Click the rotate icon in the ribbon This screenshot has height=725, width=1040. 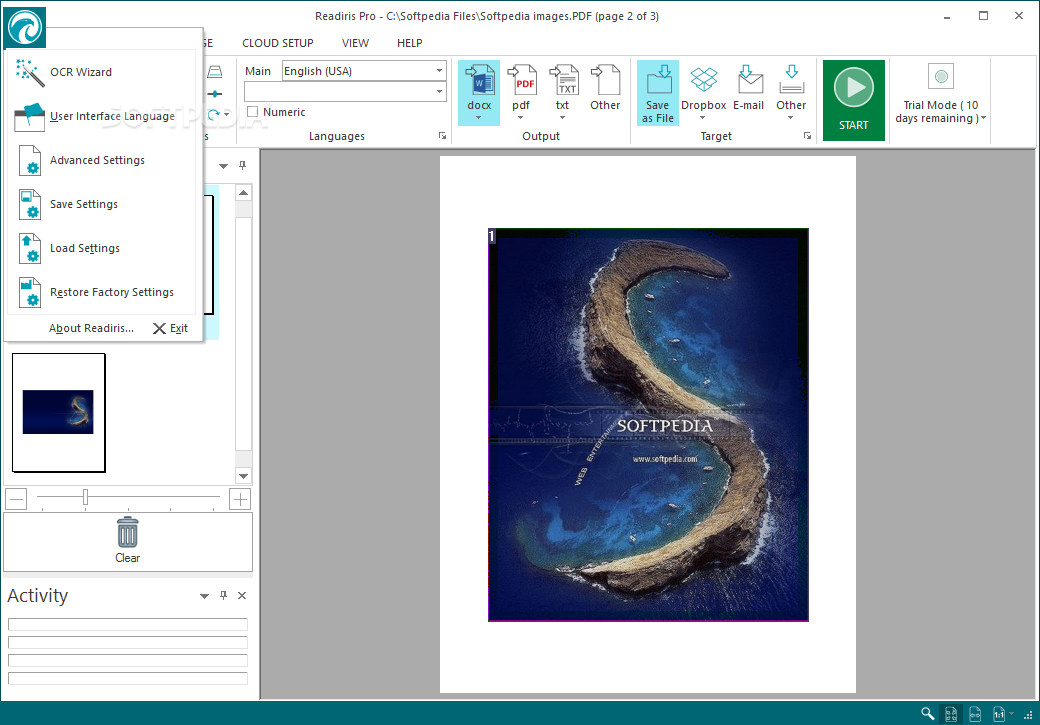[214, 115]
